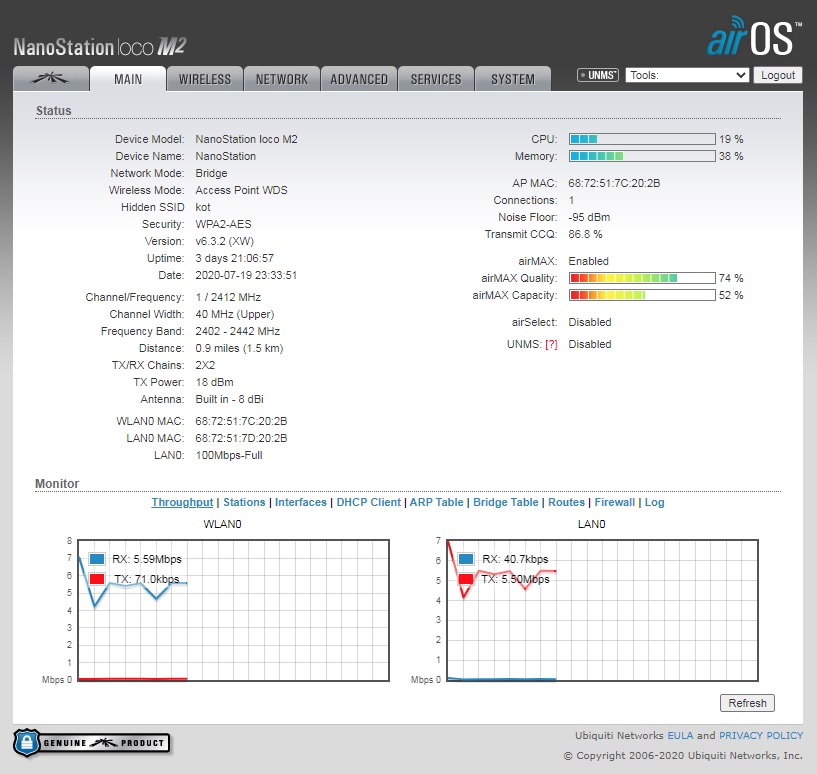View the Stations list
Viewport: 817px width, 774px height.
(x=244, y=502)
